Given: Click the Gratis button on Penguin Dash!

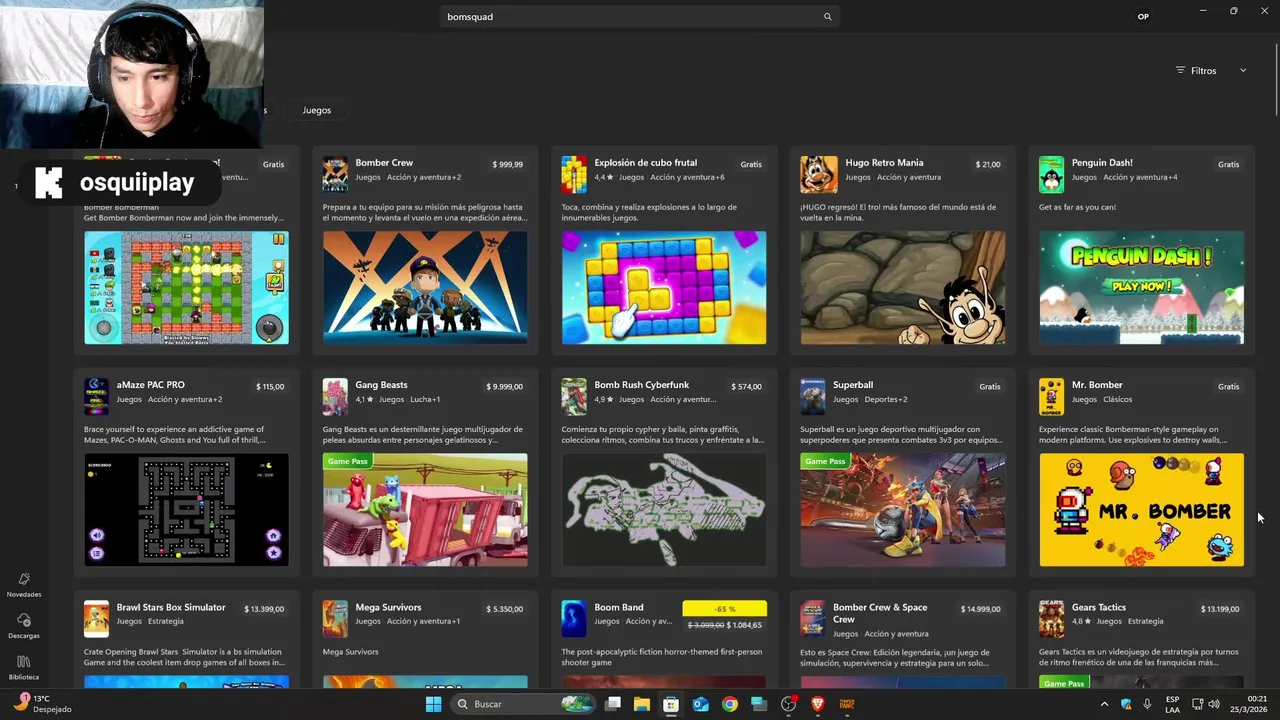Looking at the screenshot, I should (x=1228, y=164).
